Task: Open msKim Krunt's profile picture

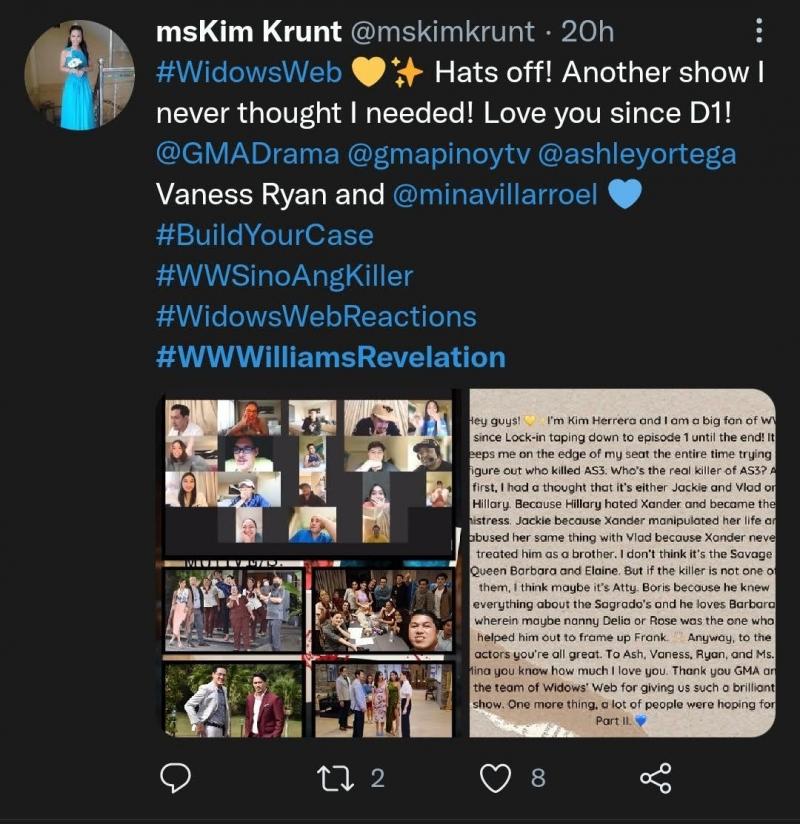Action: (79, 75)
